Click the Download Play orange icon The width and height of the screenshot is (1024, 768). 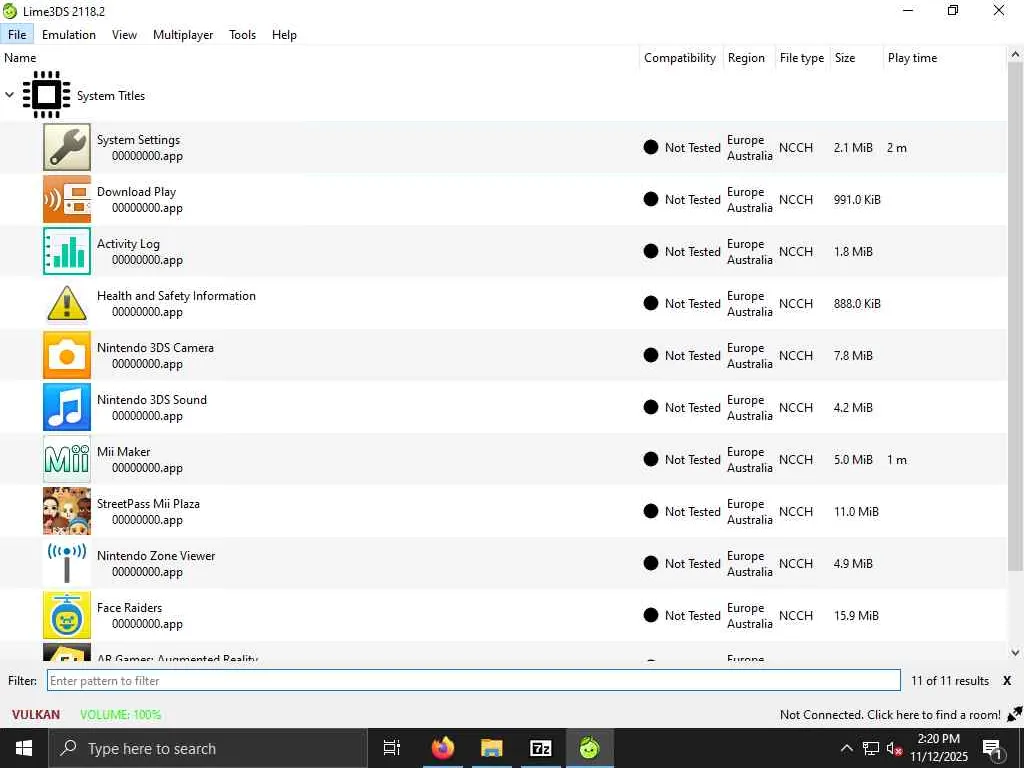67,199
